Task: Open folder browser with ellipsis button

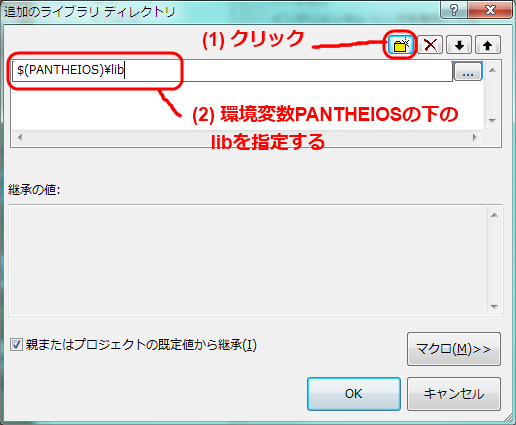Action: [468, 71]
